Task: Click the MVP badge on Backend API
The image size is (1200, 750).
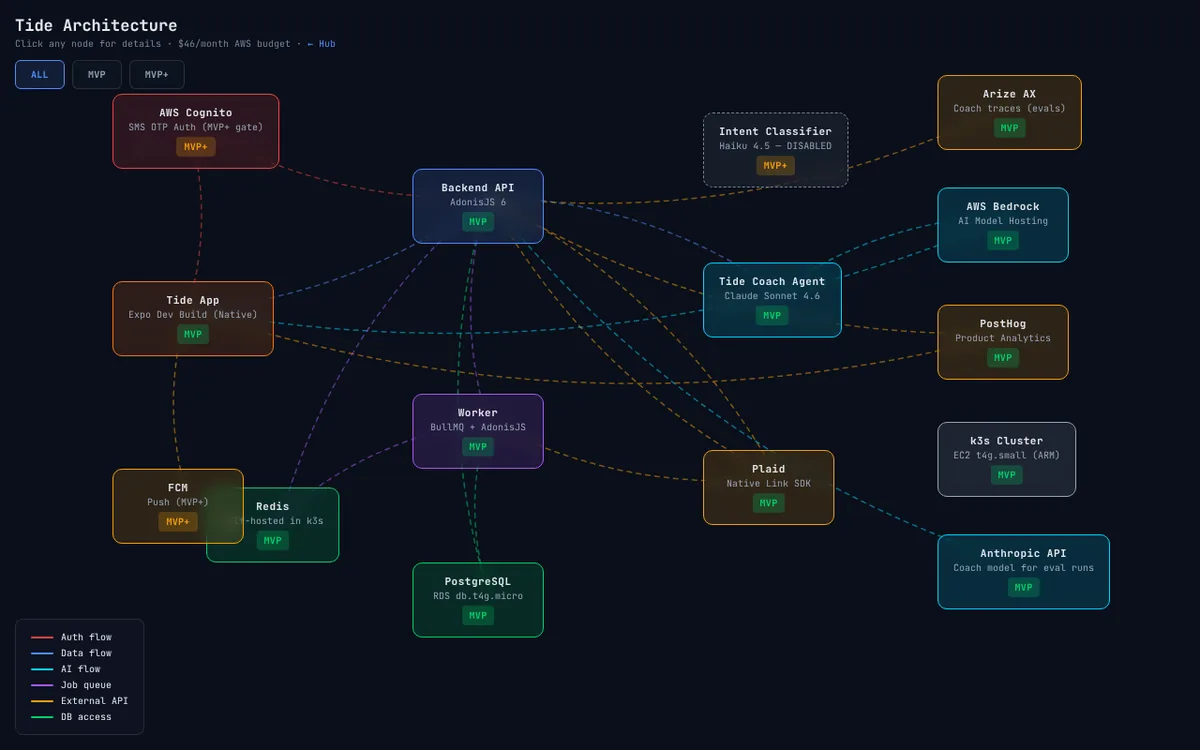Action: click(x=478, y=222)
